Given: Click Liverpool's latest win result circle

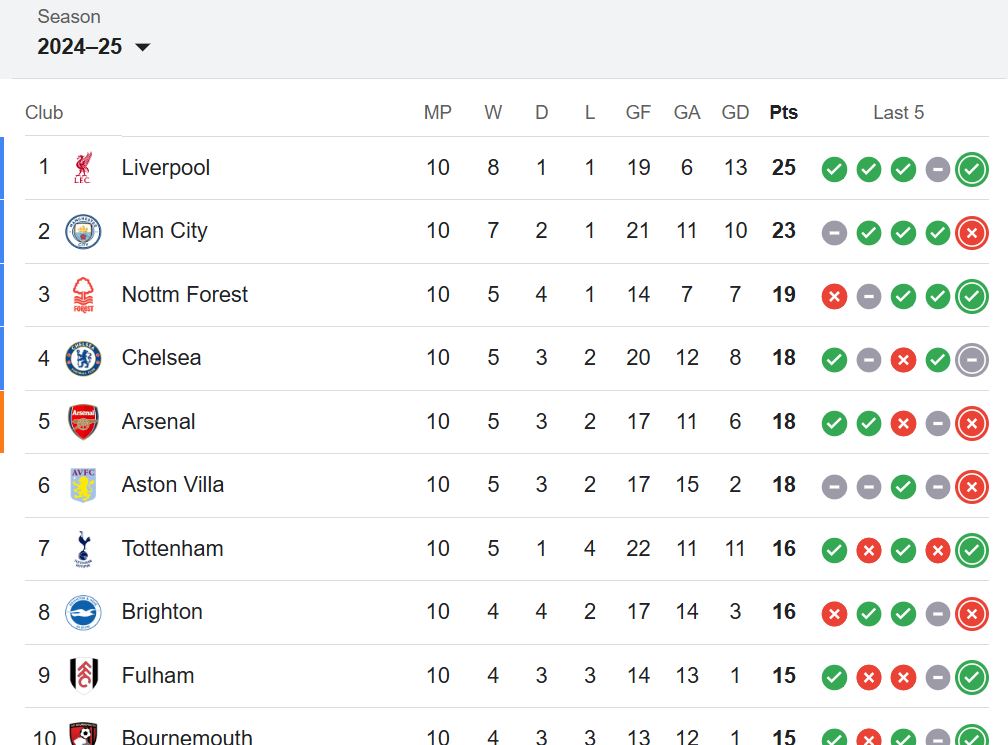Looking at the screenshot, I should (x=971, y=170).
